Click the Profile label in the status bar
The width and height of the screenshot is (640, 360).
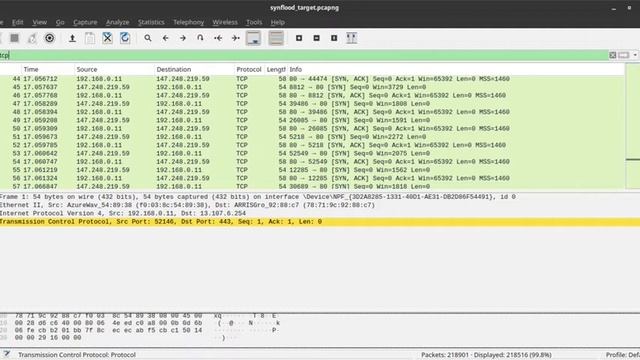click(x=622, y=355)
